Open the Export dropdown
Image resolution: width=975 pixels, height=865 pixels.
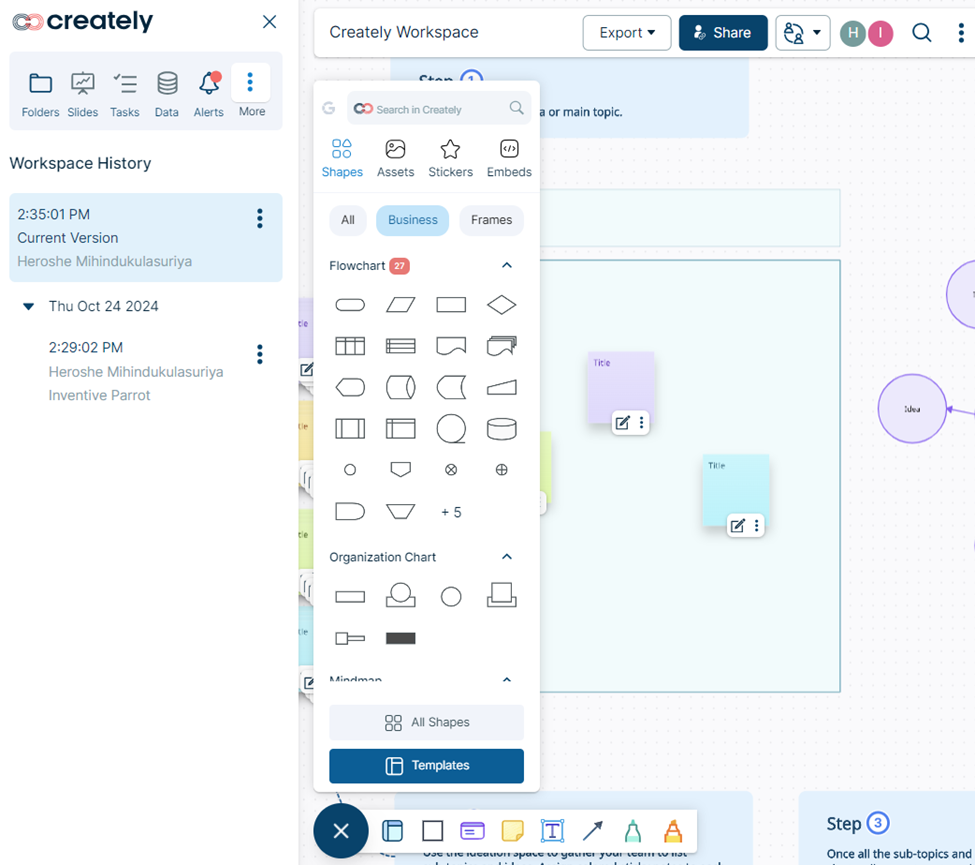point(627,33)
